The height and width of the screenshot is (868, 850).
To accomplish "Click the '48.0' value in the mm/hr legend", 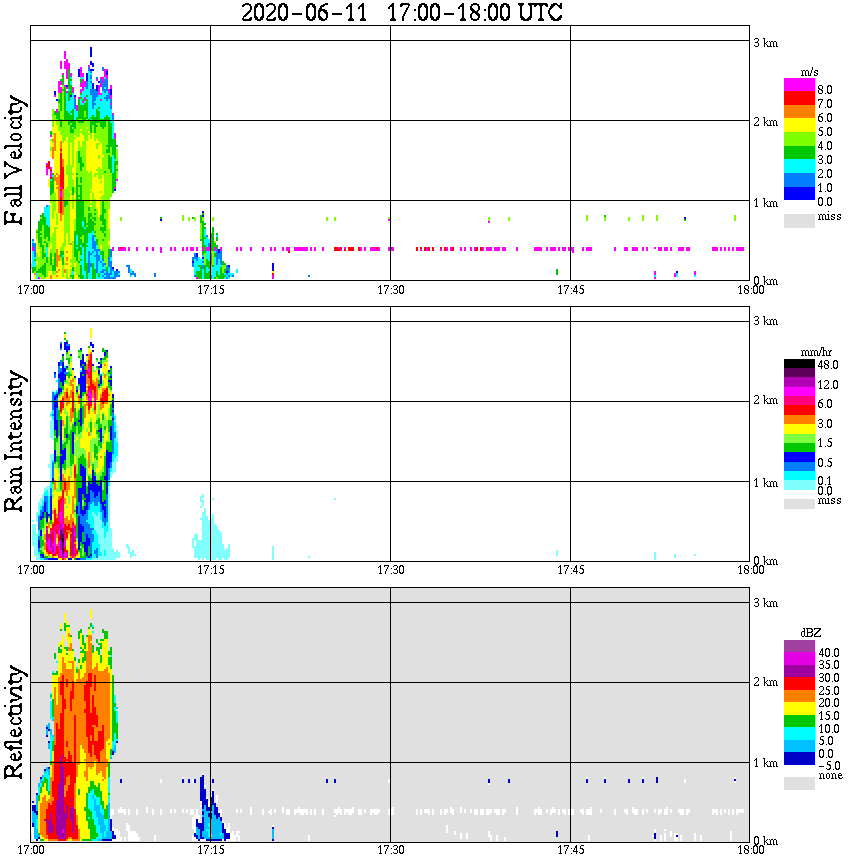I will click(x=828, y=365).
